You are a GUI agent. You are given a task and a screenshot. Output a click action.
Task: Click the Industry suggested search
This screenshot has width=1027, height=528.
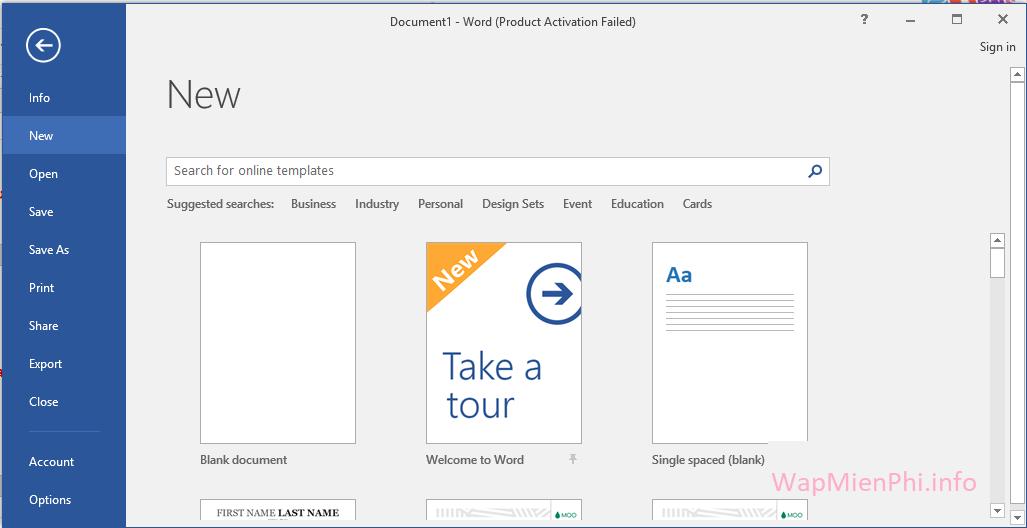point(377,204)
